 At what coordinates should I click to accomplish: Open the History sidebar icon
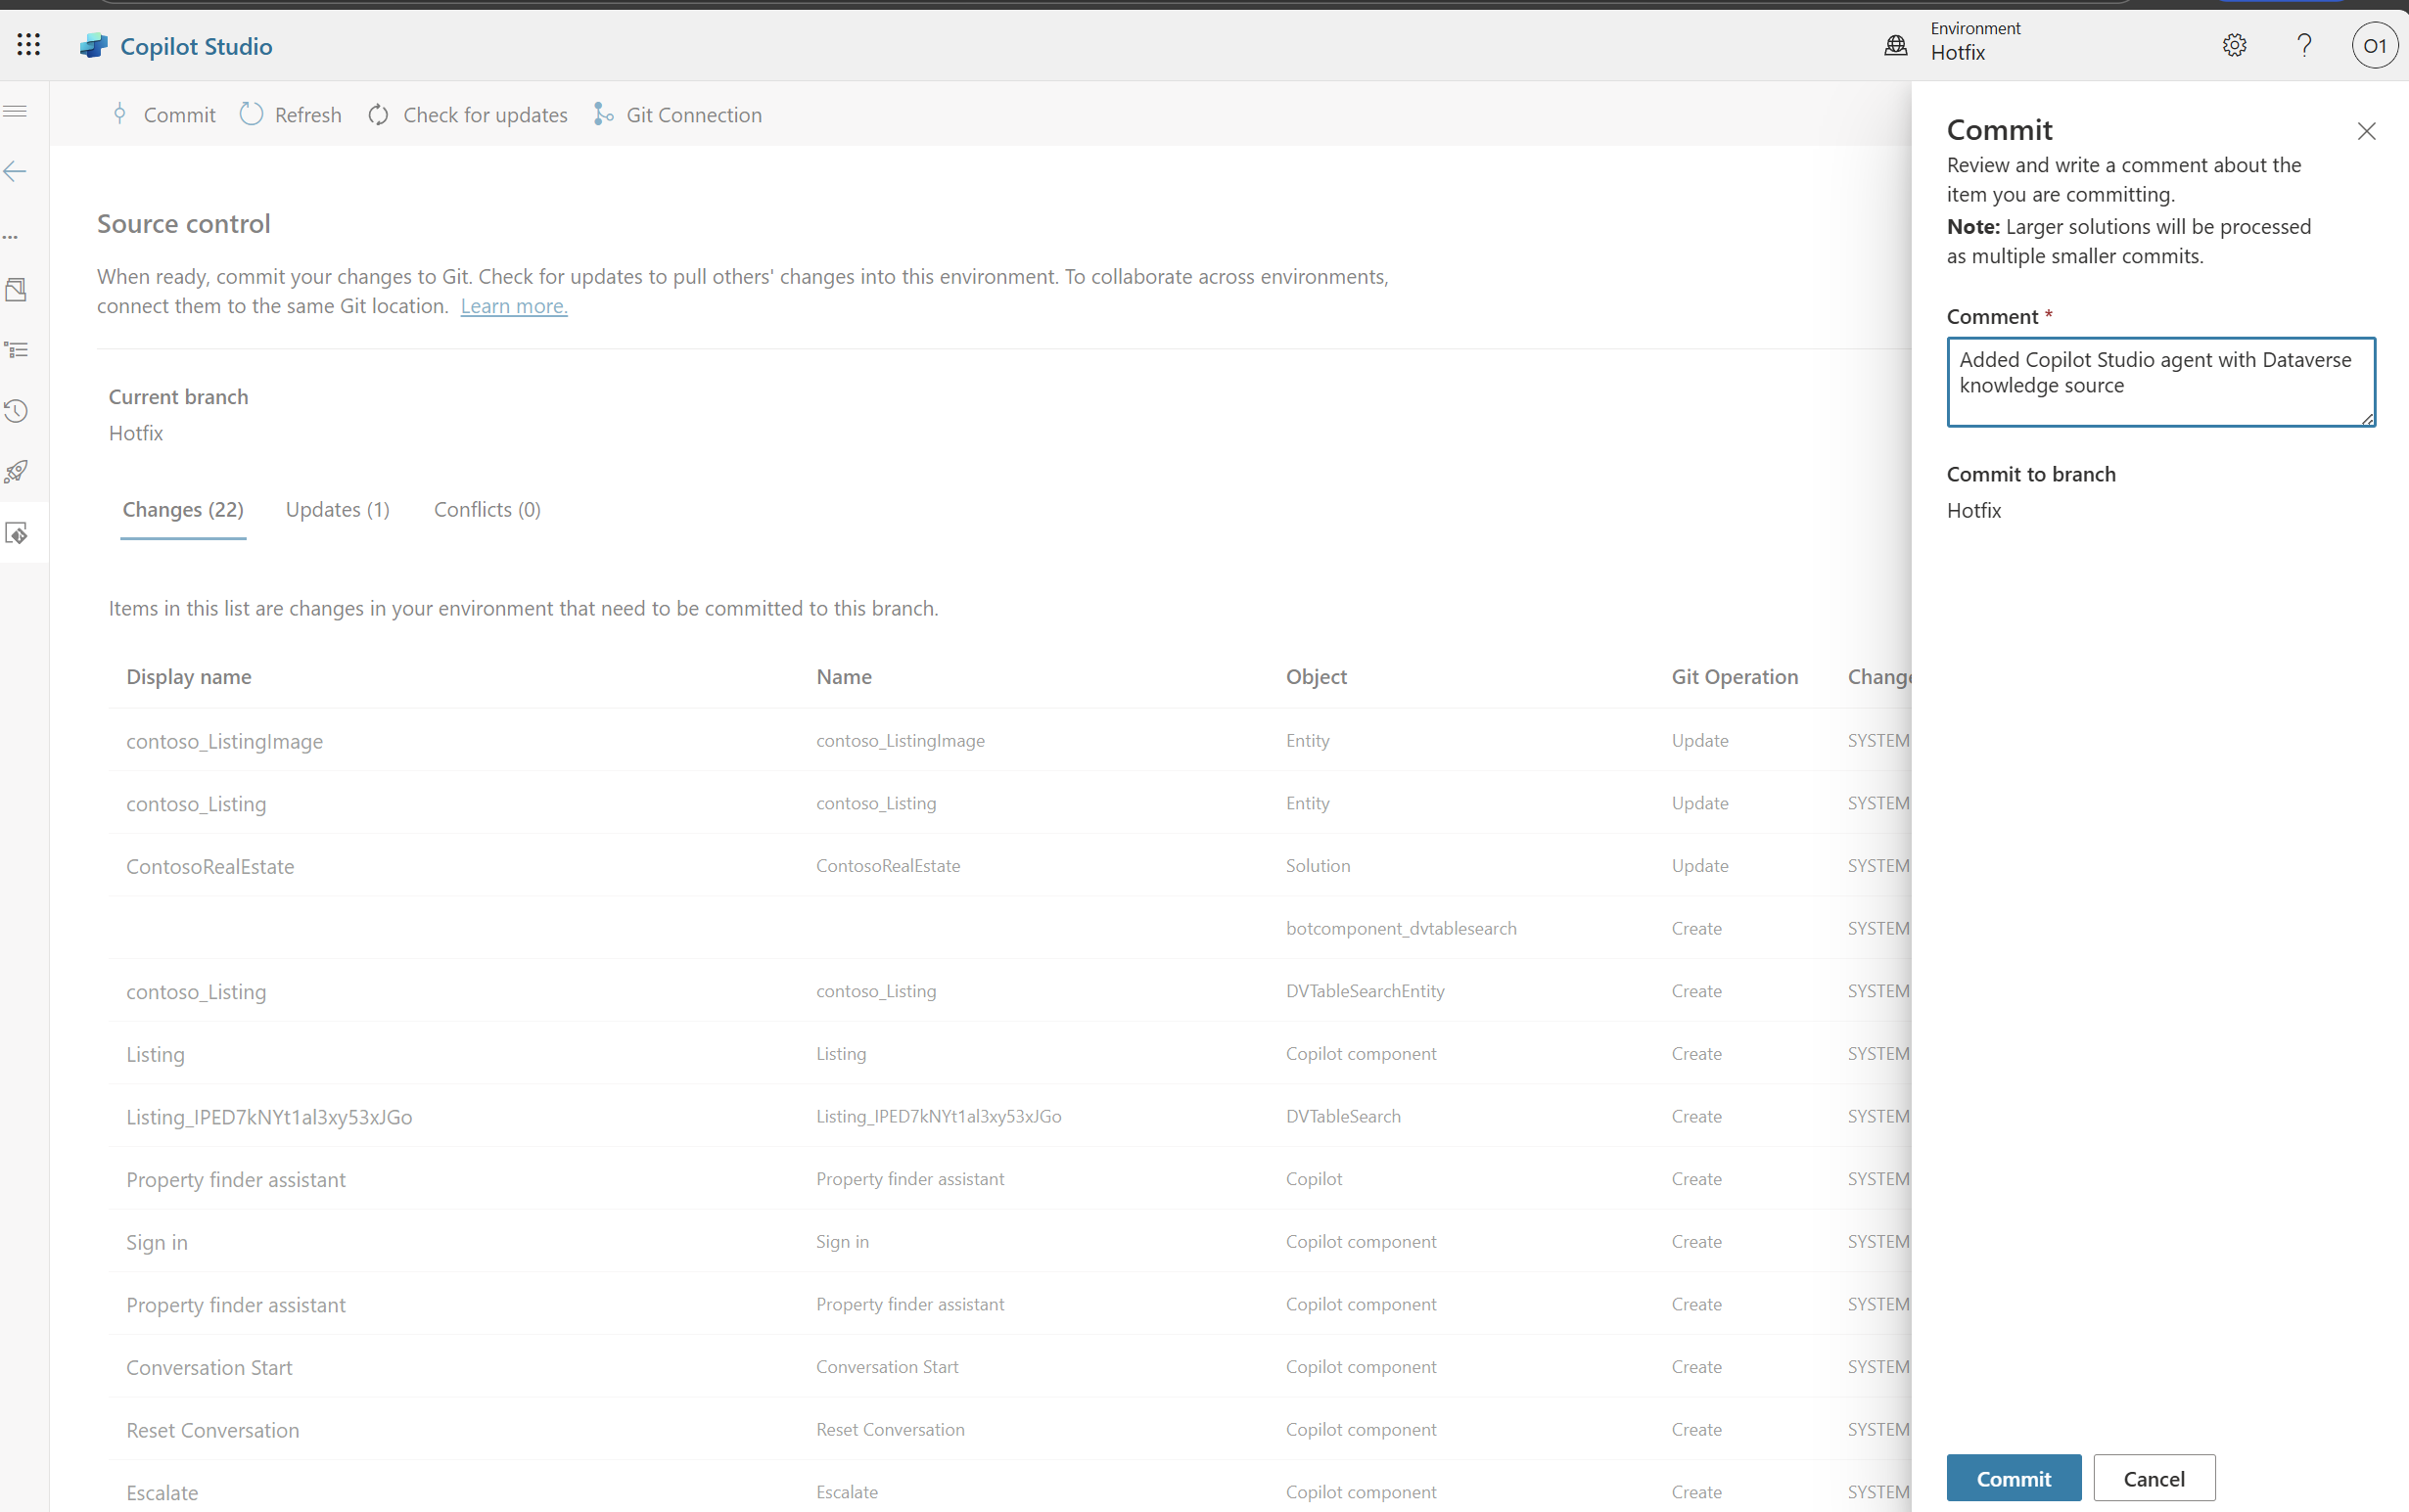(16, 411)
